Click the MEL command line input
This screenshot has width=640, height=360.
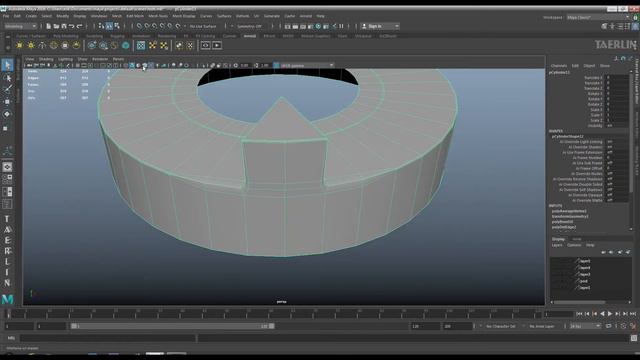pos(107,338)
